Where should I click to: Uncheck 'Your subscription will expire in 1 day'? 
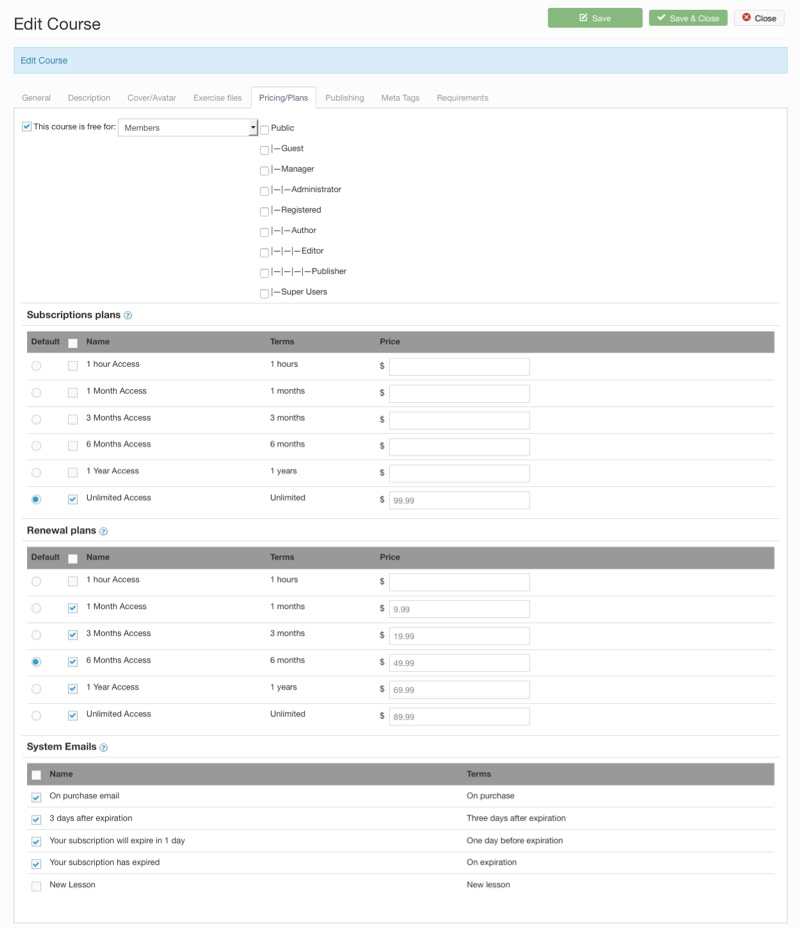pyautogui.click(x=36, y=842)
